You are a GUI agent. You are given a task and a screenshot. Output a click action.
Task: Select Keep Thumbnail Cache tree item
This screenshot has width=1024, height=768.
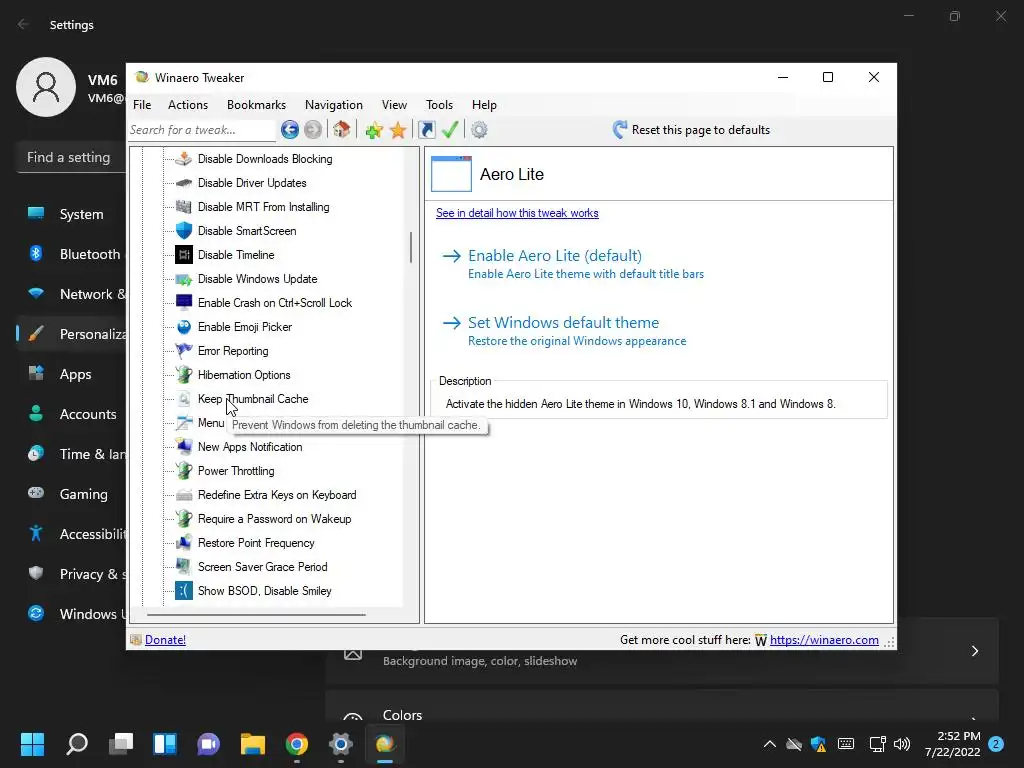253,399
